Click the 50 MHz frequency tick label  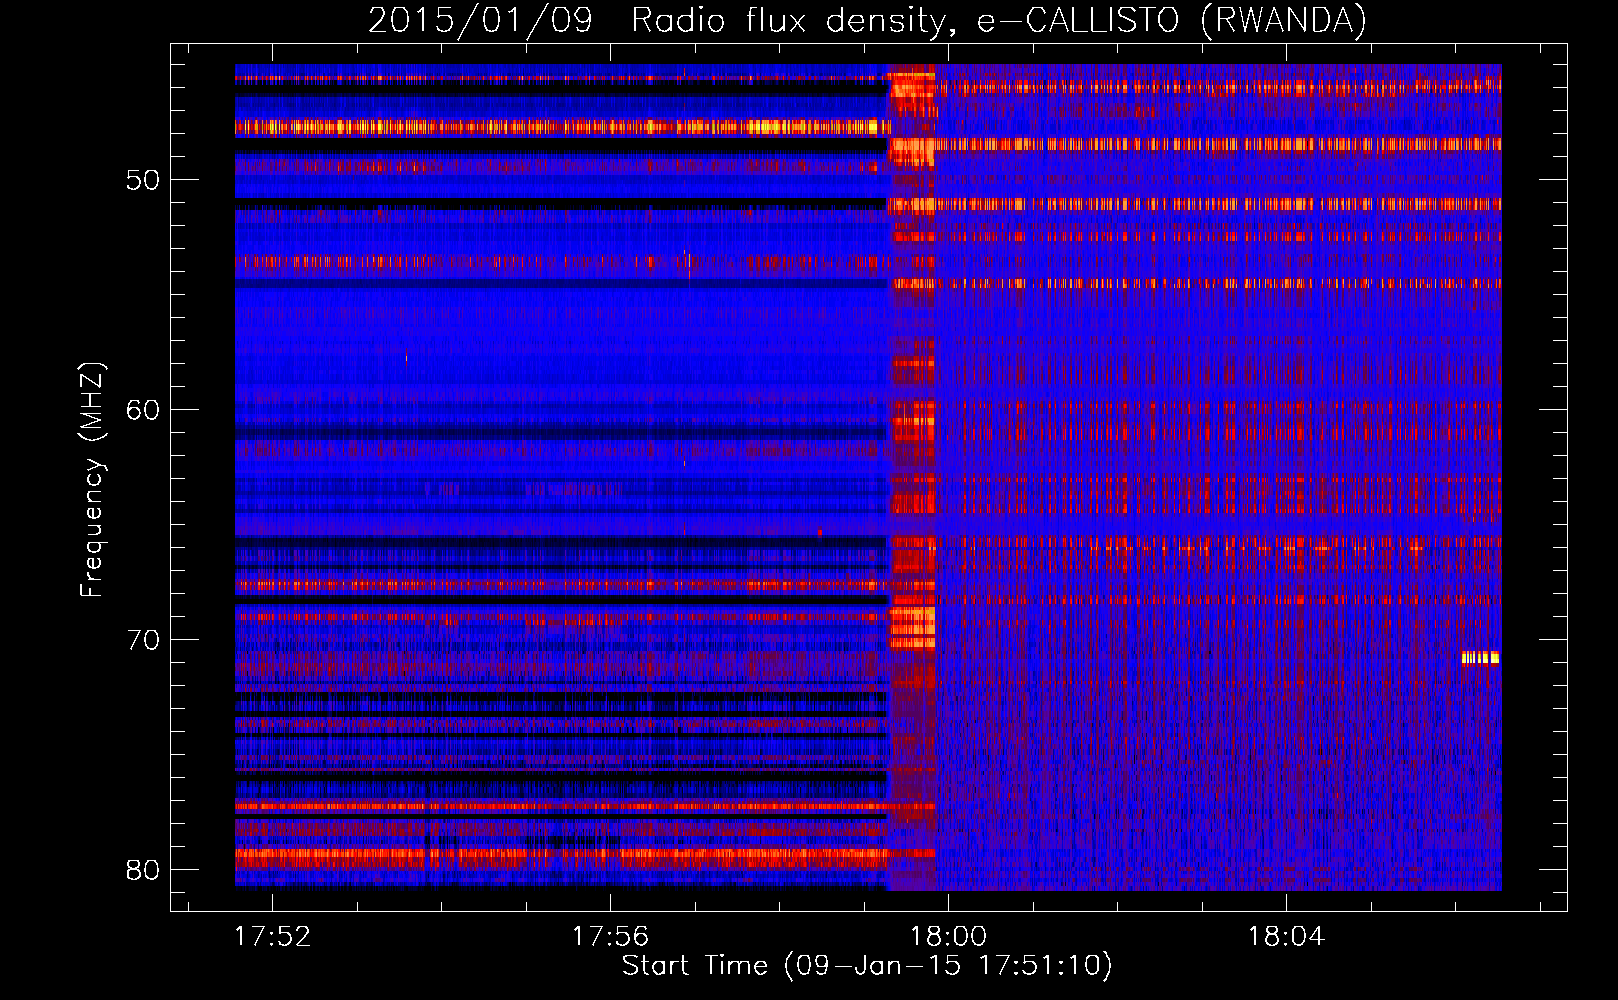point(143,180)
